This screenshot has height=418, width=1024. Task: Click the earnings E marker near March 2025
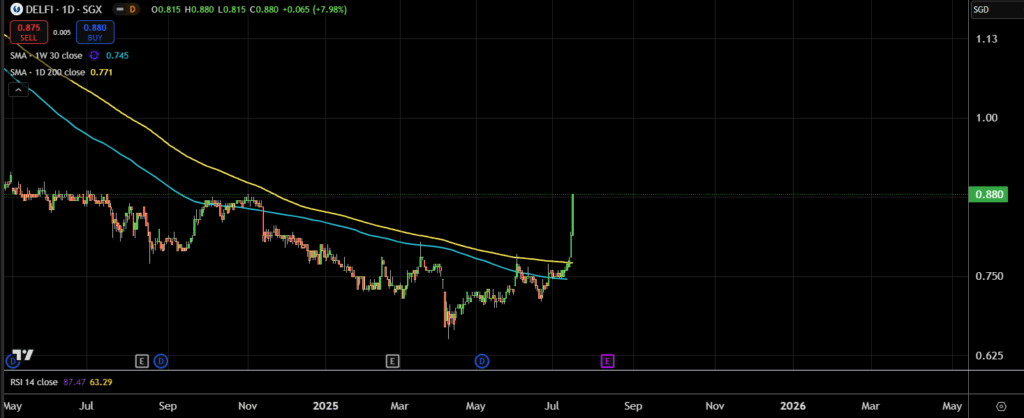click(392, 359)
